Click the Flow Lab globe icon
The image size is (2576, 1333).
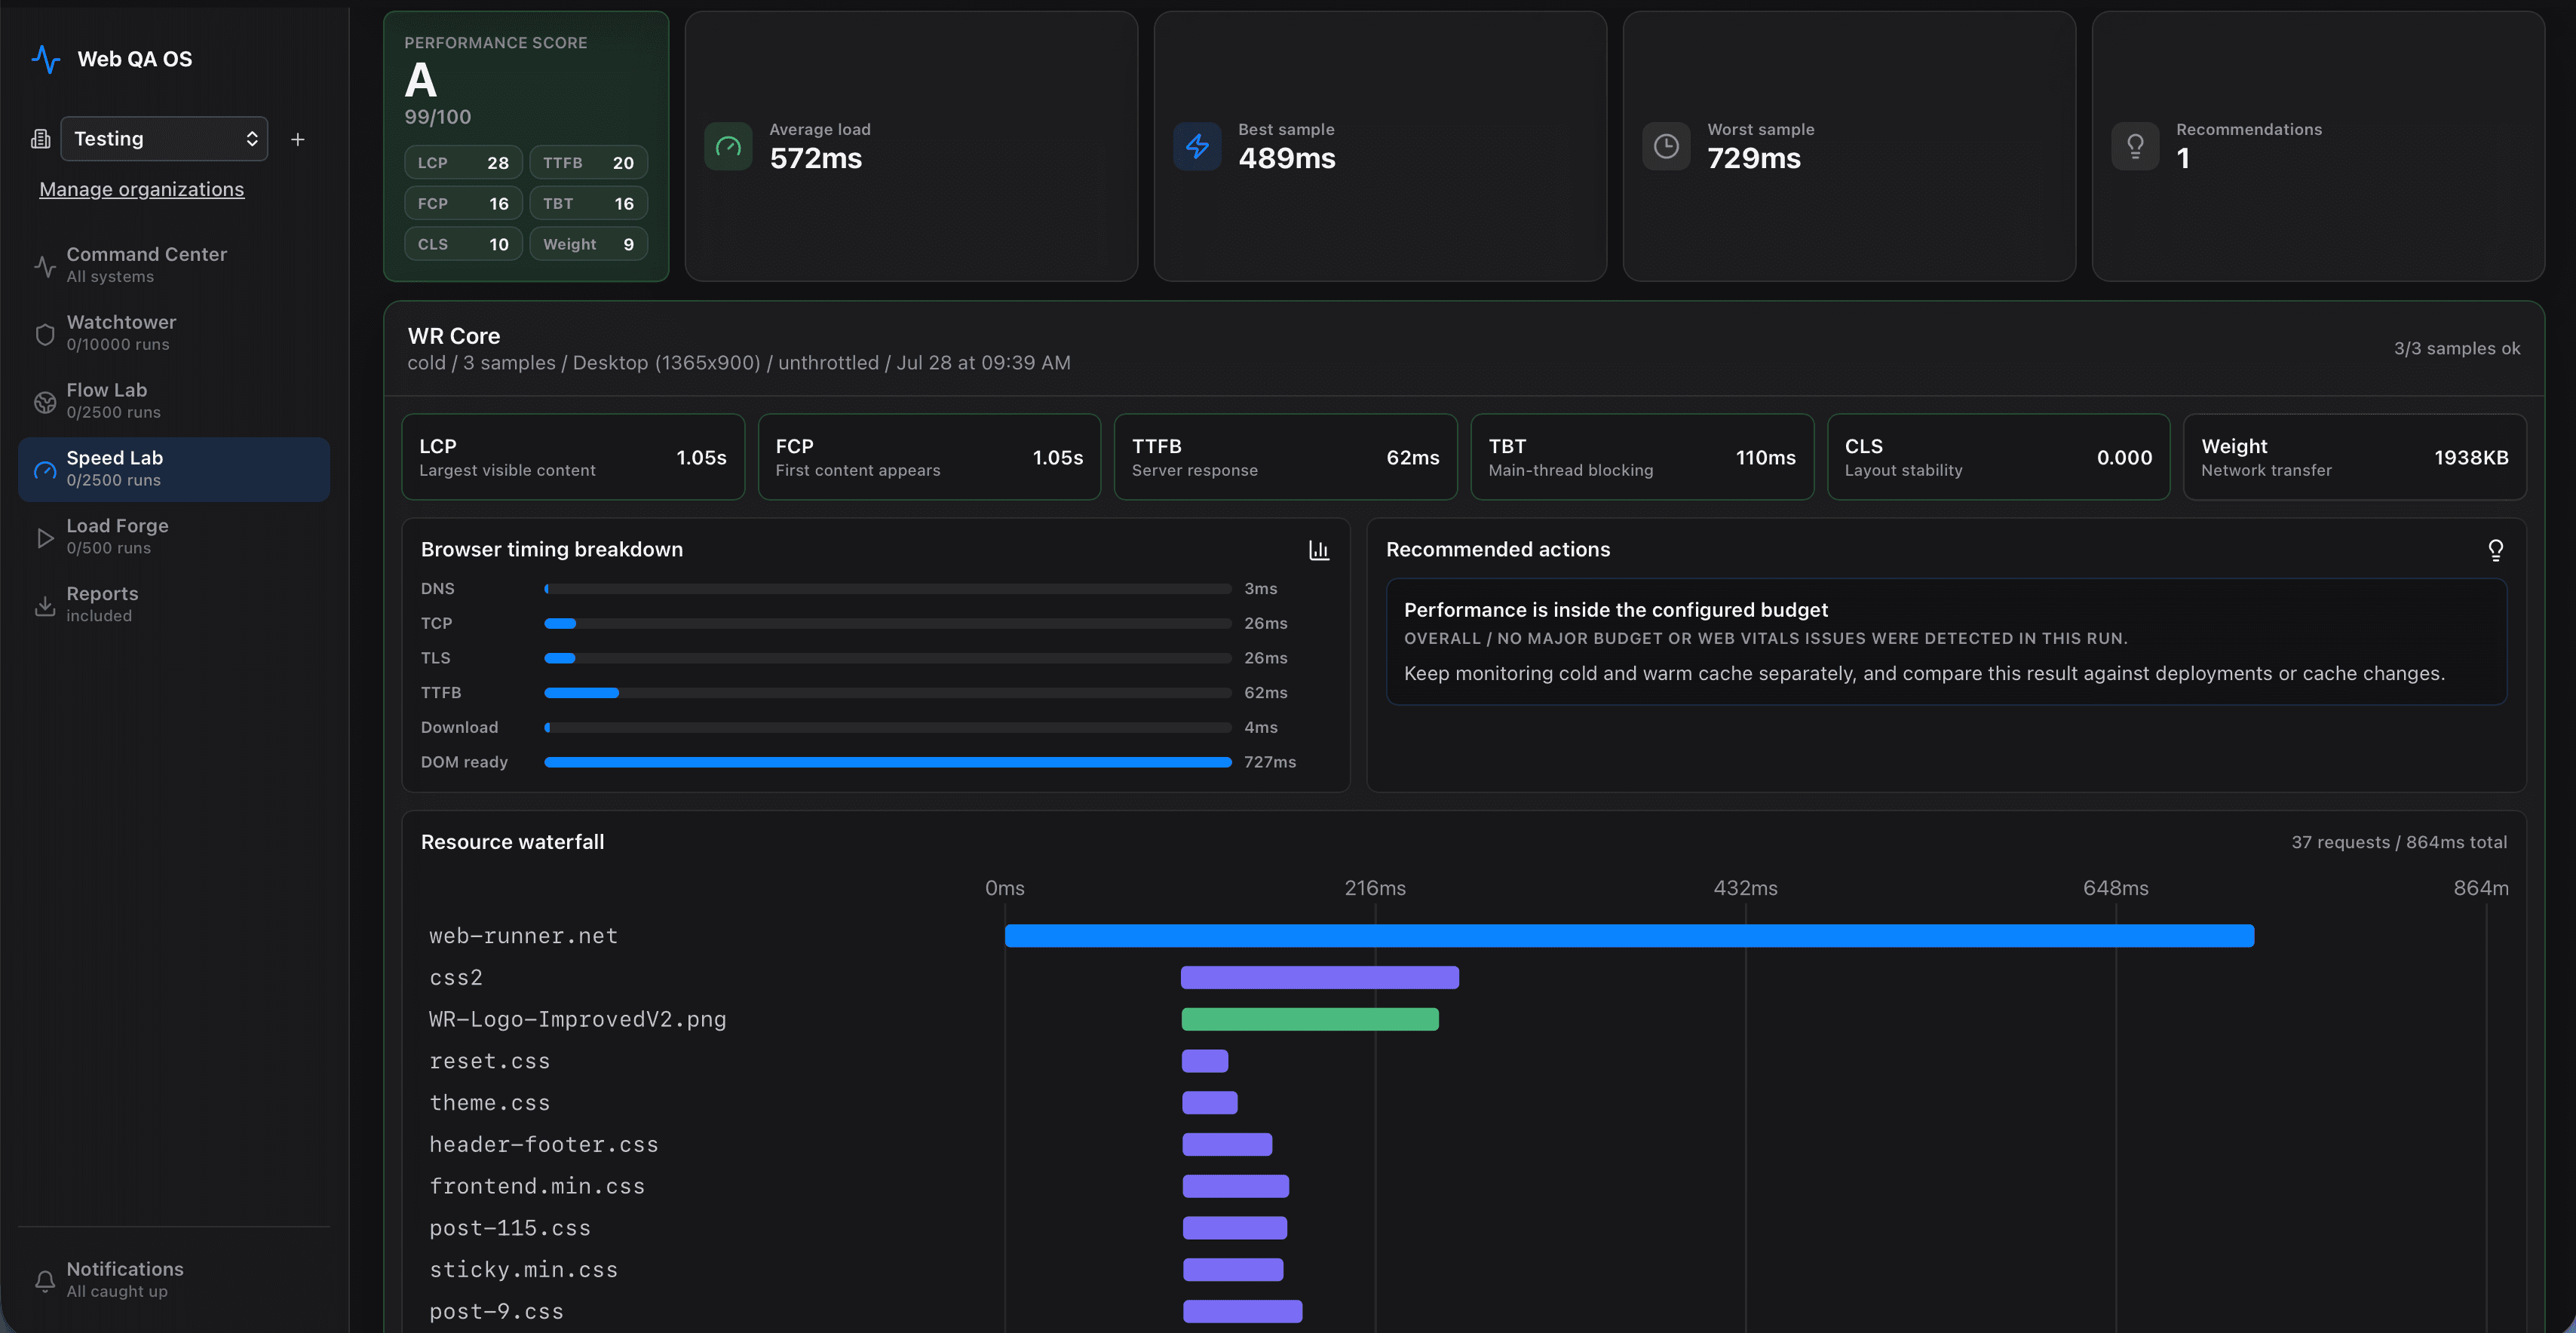click(45, 402)
